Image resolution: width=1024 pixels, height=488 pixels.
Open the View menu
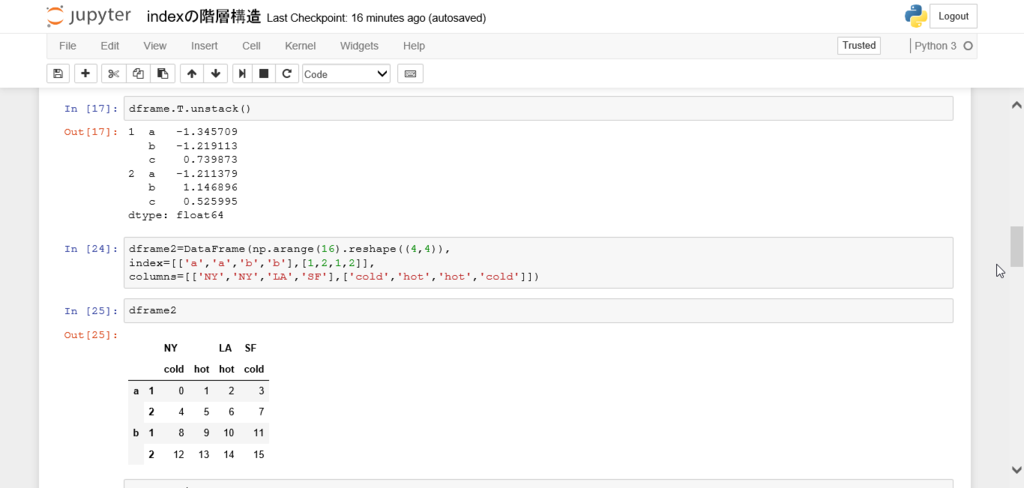tap(155, 46)
